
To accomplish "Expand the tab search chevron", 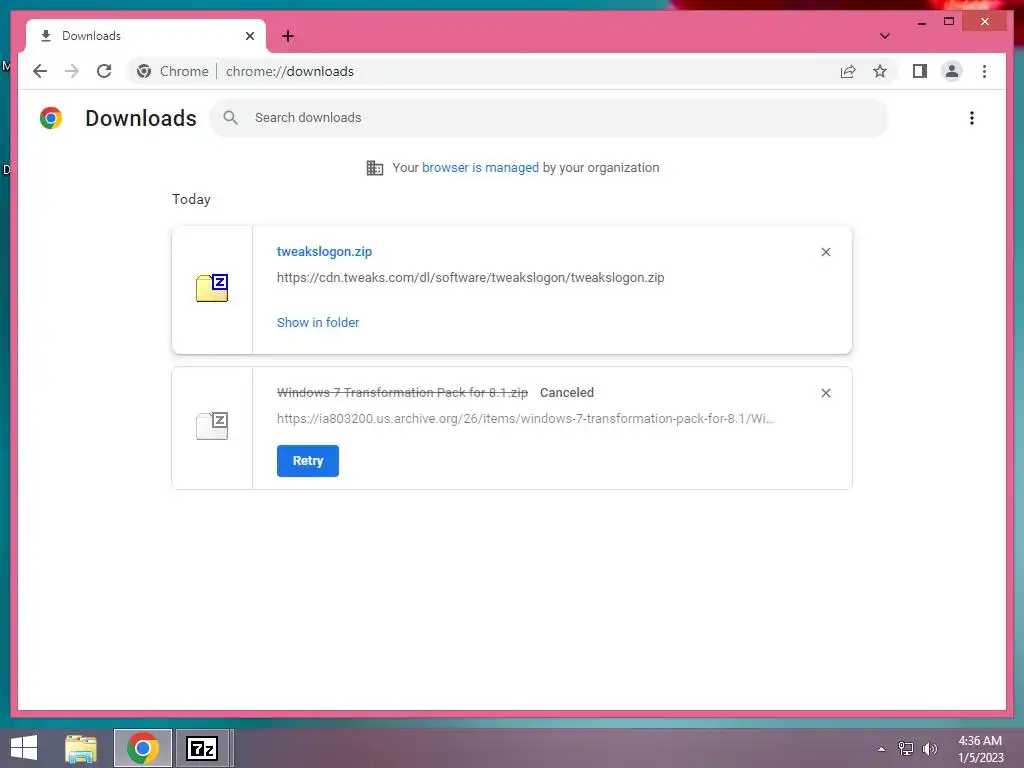I will pyautogui.click(x=884, y=36).
